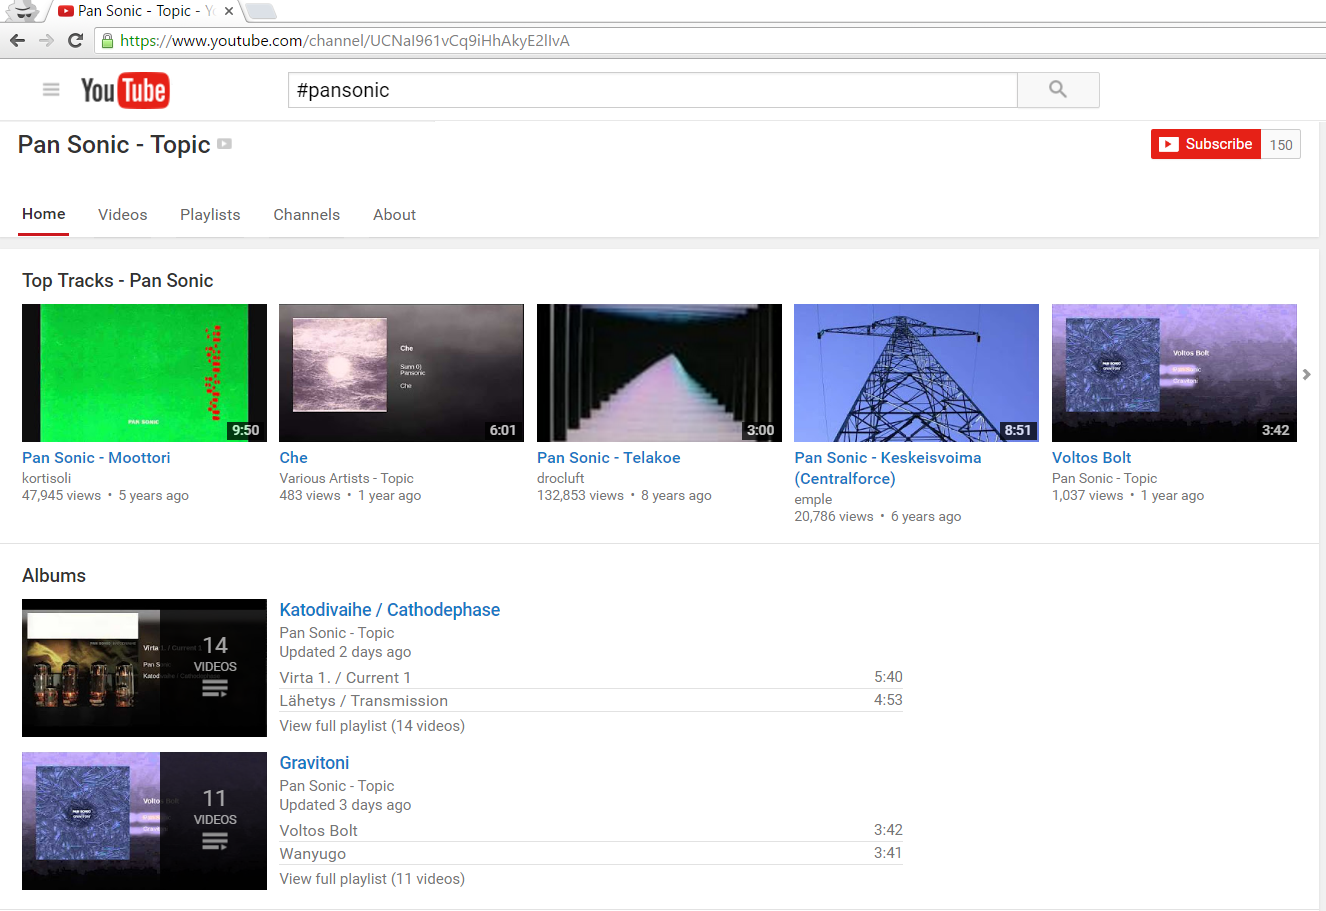Play the Che video thumbnail
Screen dimensions: 1326x911
402,373
